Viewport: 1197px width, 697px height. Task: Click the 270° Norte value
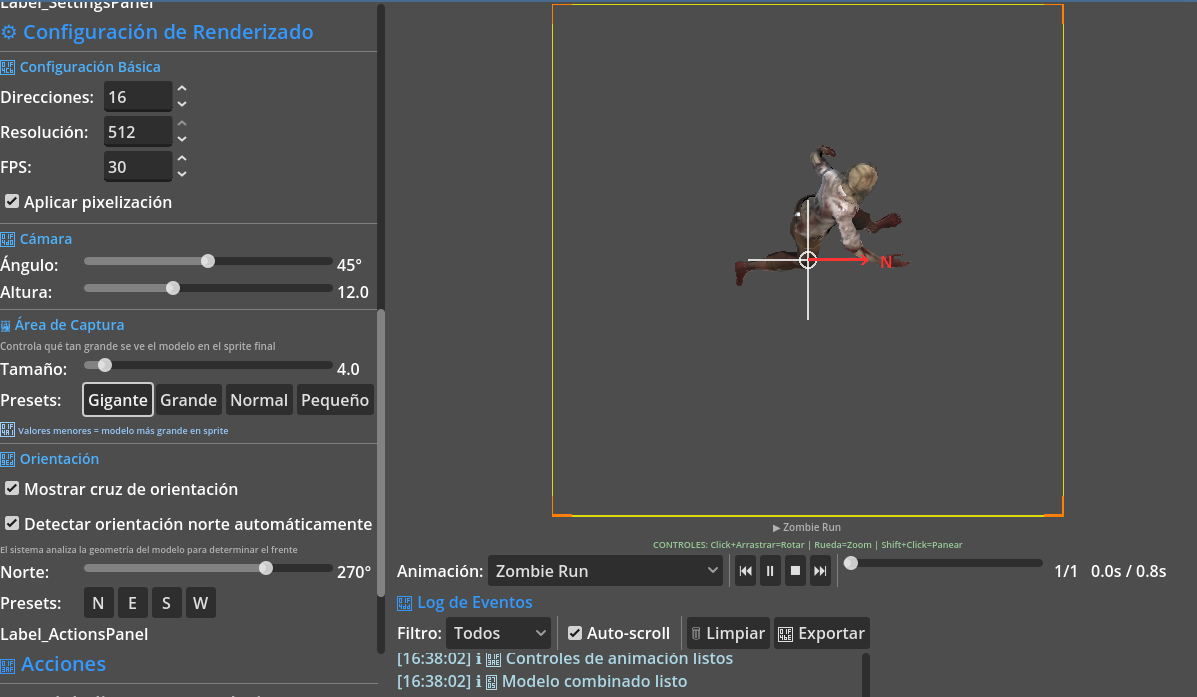[354, 573]
